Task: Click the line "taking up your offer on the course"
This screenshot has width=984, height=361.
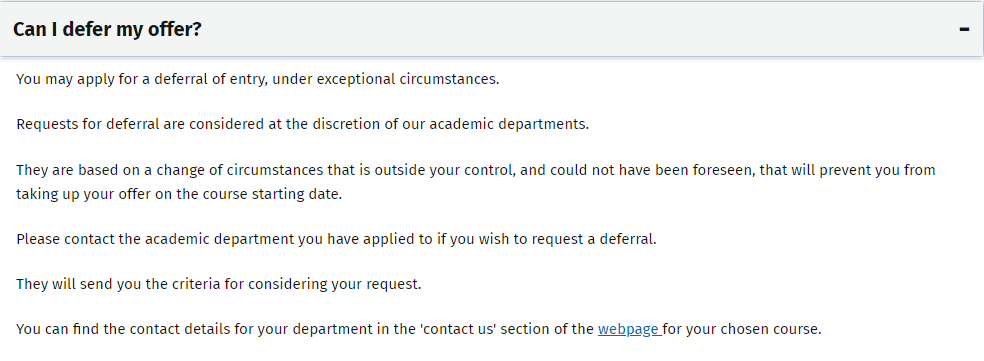Action: click(x=179, y=194)
